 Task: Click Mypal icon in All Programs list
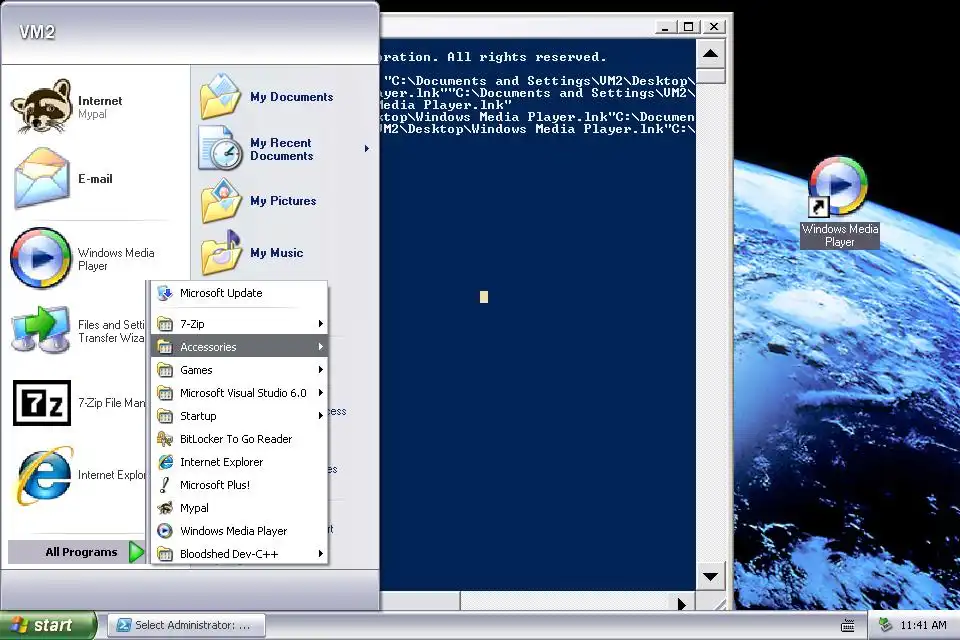coord(165,508)
